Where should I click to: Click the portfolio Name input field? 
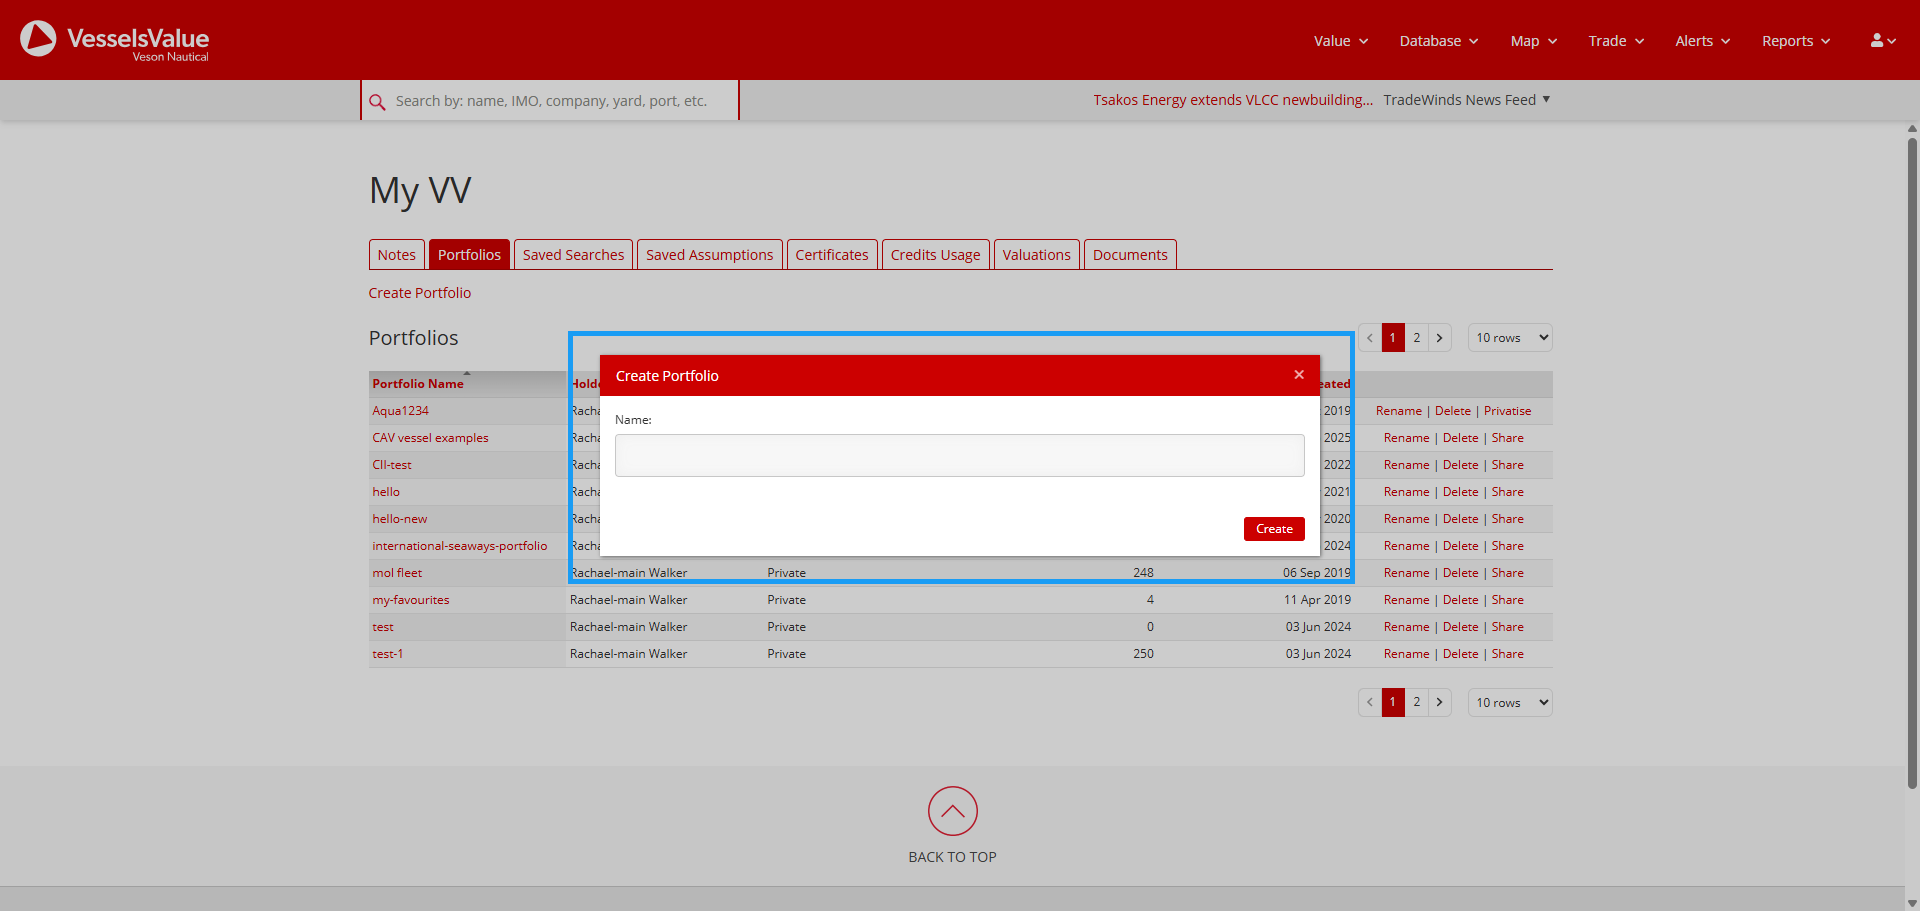[x=959, y=456]
